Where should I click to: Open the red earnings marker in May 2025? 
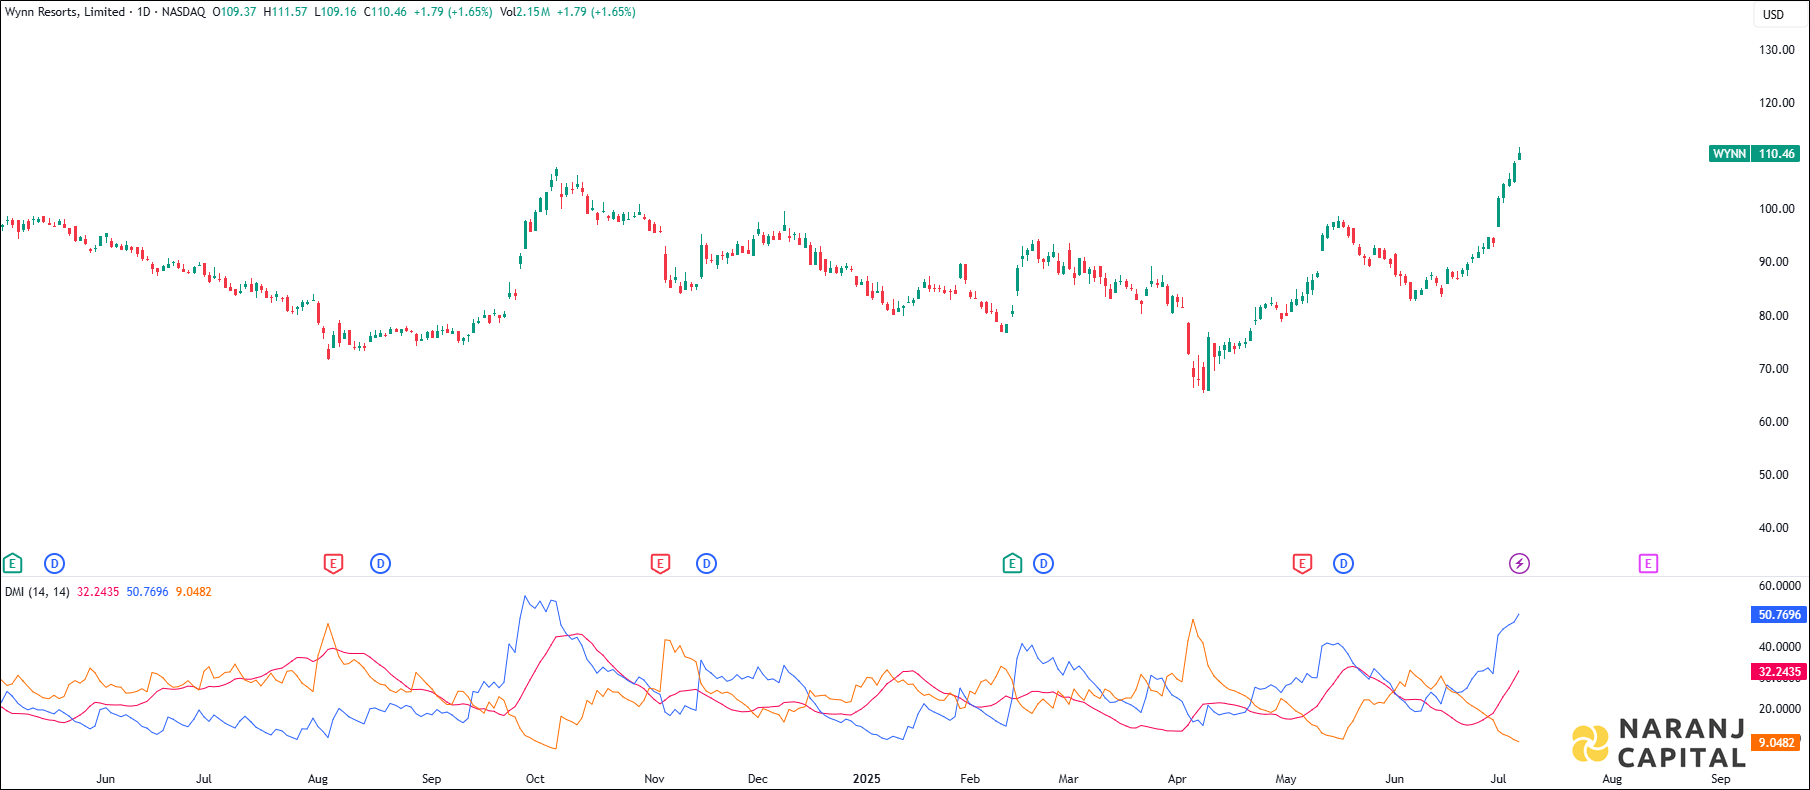(1302, 564)
